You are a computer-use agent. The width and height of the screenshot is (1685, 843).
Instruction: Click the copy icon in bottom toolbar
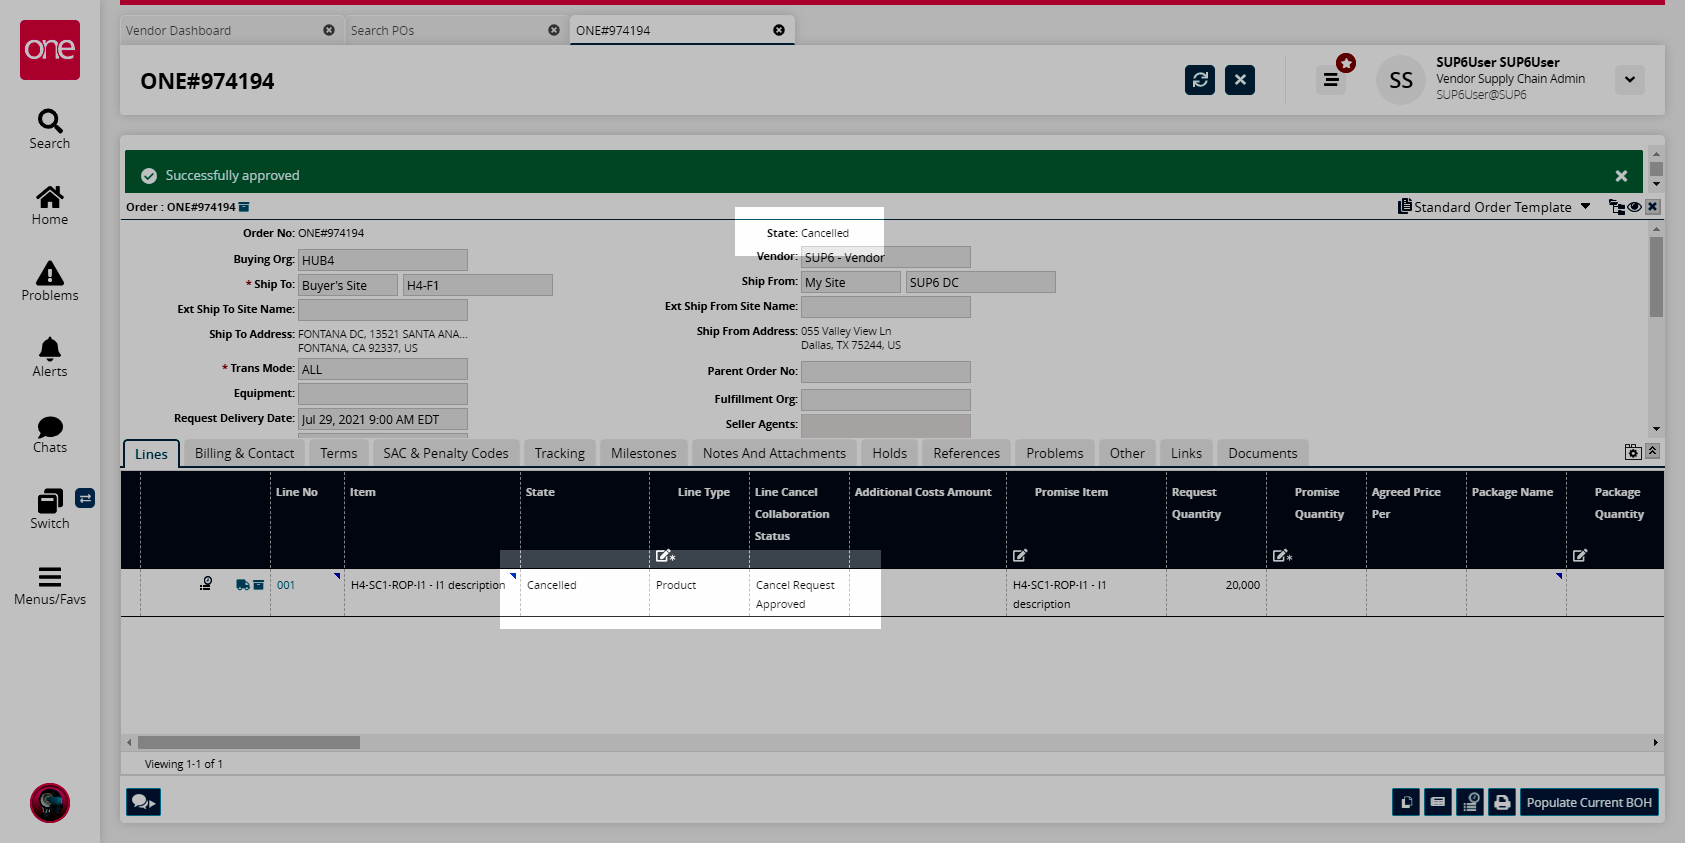pos(1406,802)
